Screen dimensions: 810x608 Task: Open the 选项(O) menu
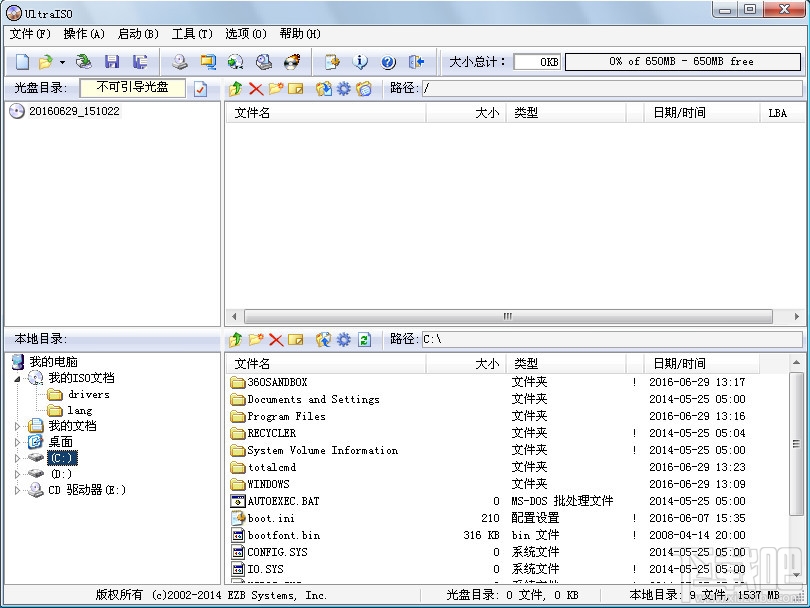click(x=246, y=34)
